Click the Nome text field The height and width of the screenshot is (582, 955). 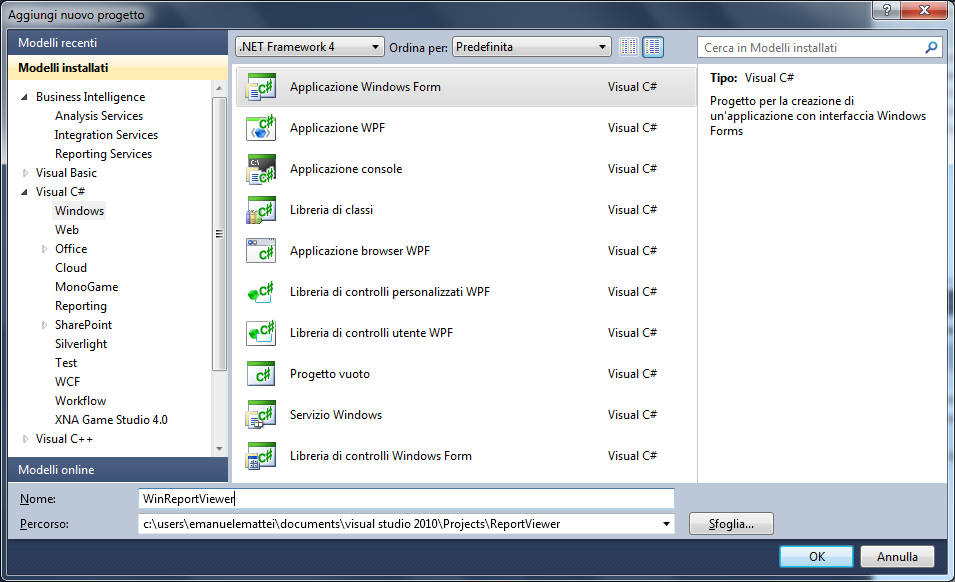pos(406,499)
